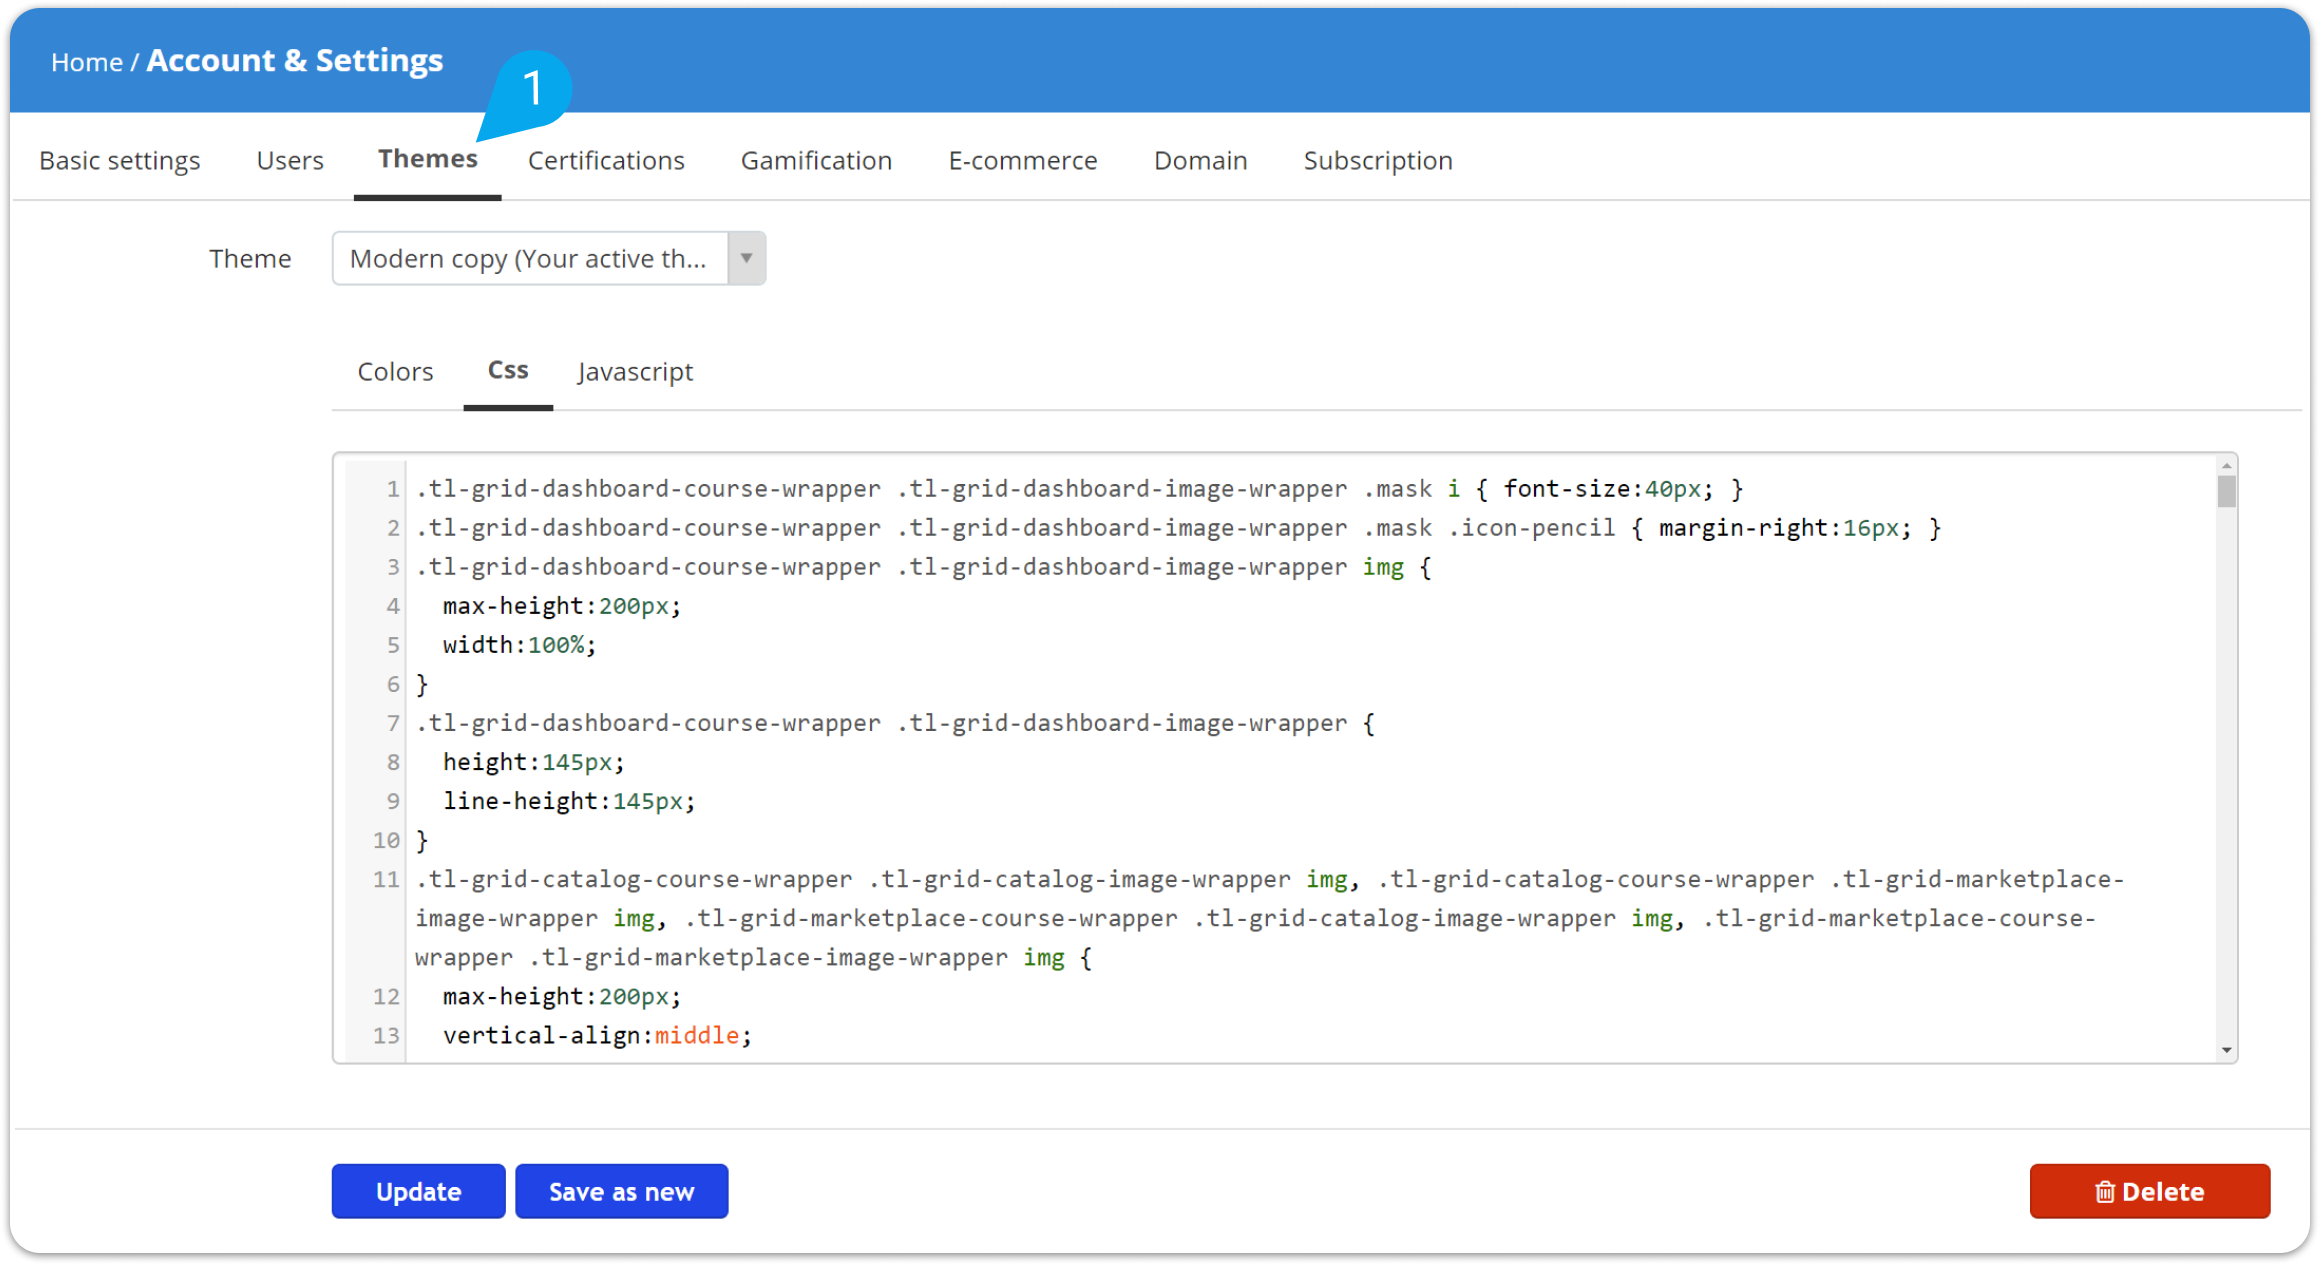2320x1265 pixels.
Task: Open the Domain tab
Action: (x=1200, y=160)
